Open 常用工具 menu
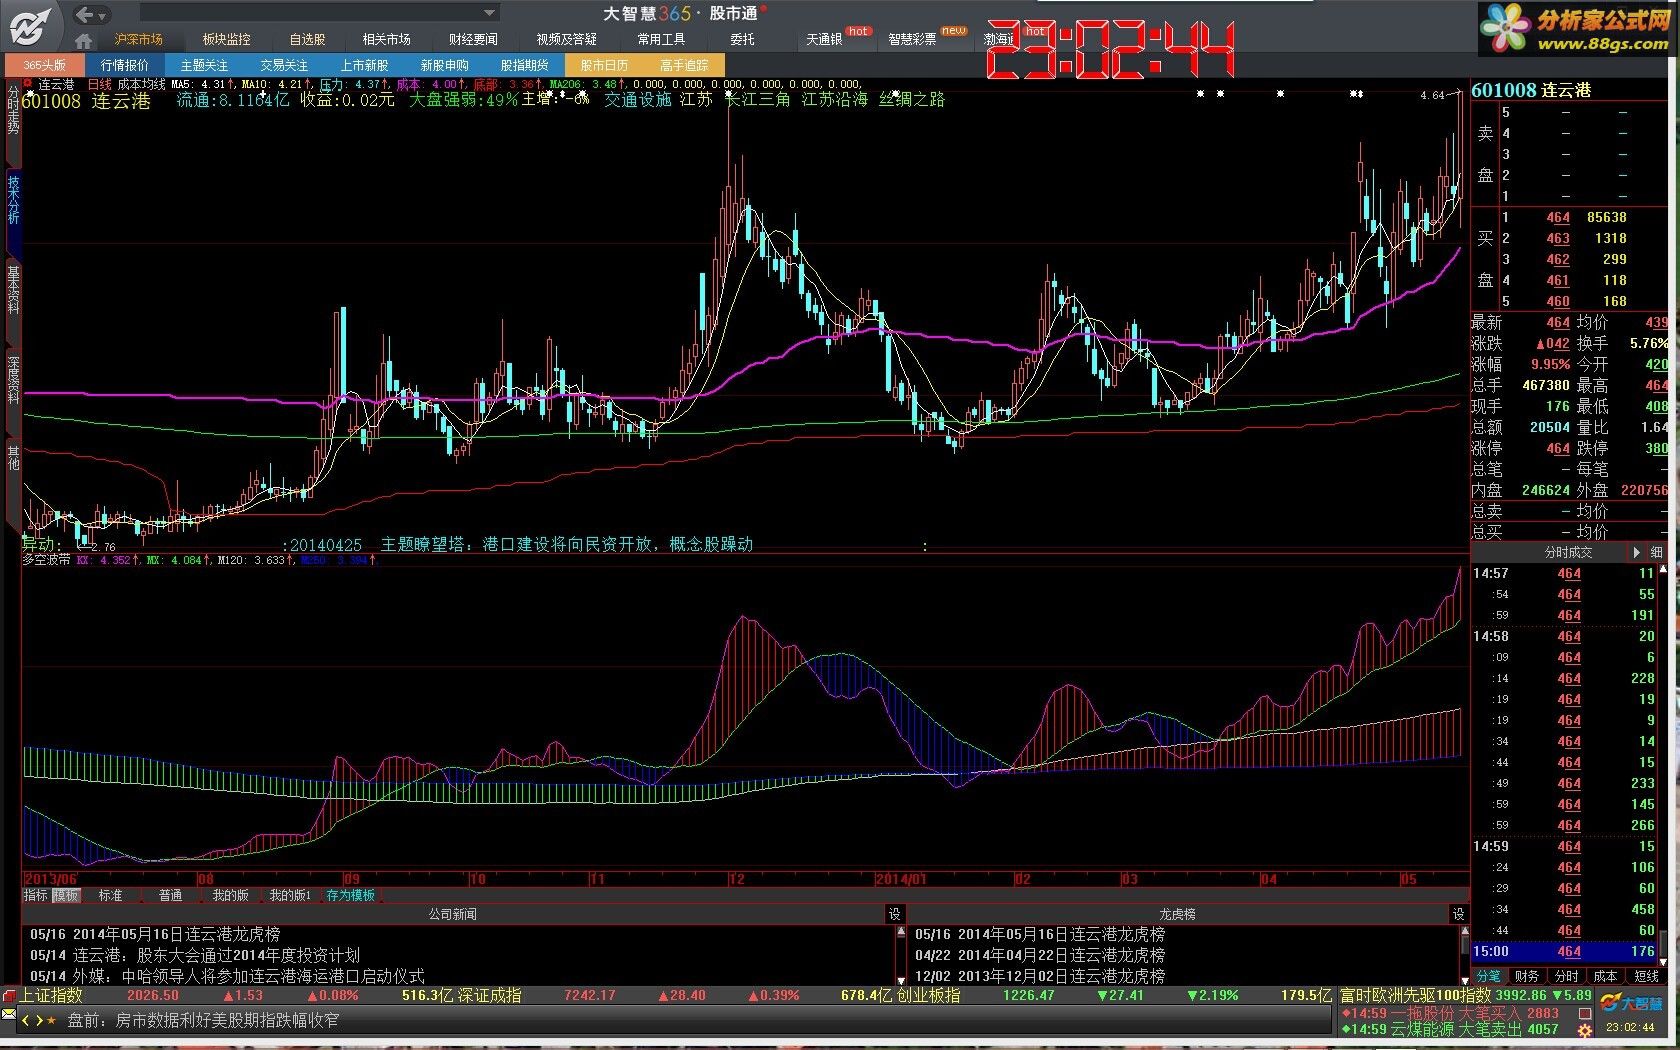Screen dimensions: 1680x1050 pos(661,40)
